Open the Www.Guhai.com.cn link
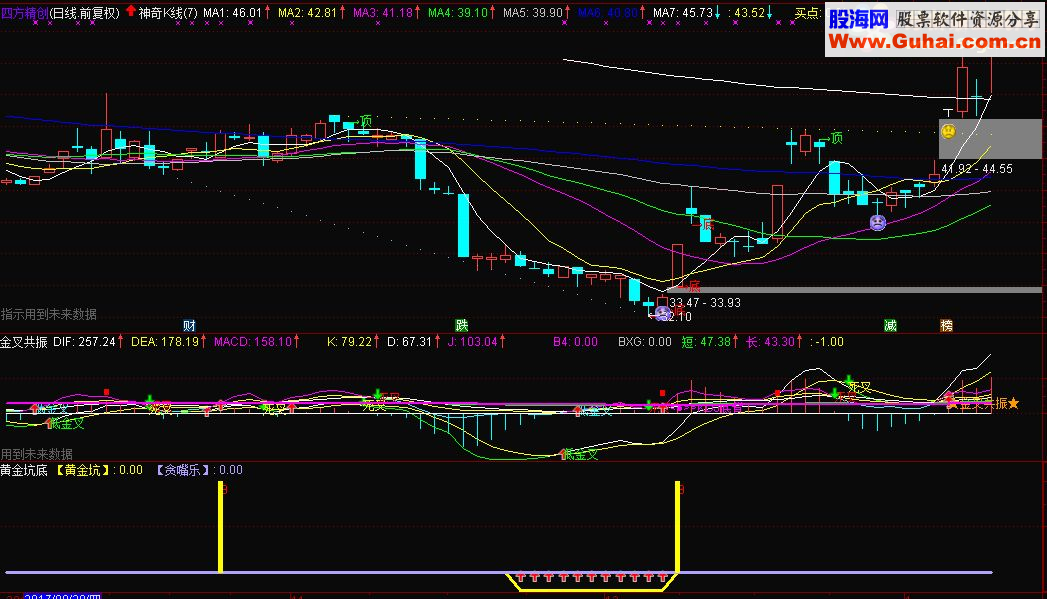The width and height of the screenshot is (1047, 599). [x=934, y=41]
